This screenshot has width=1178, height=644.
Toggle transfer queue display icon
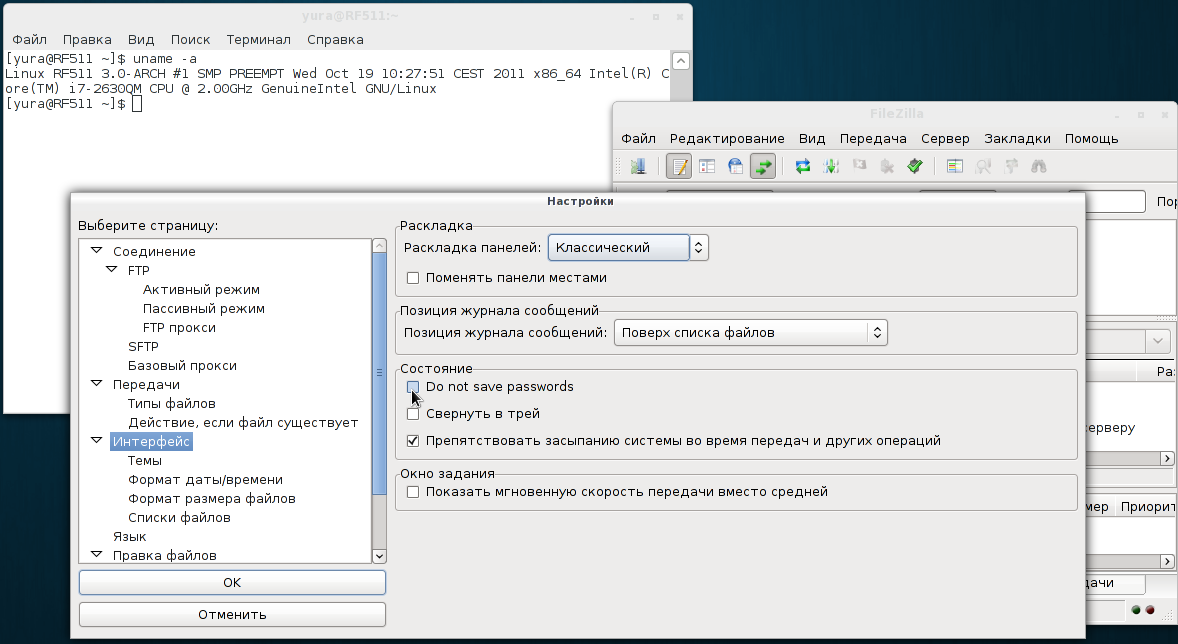click(764, 166)
